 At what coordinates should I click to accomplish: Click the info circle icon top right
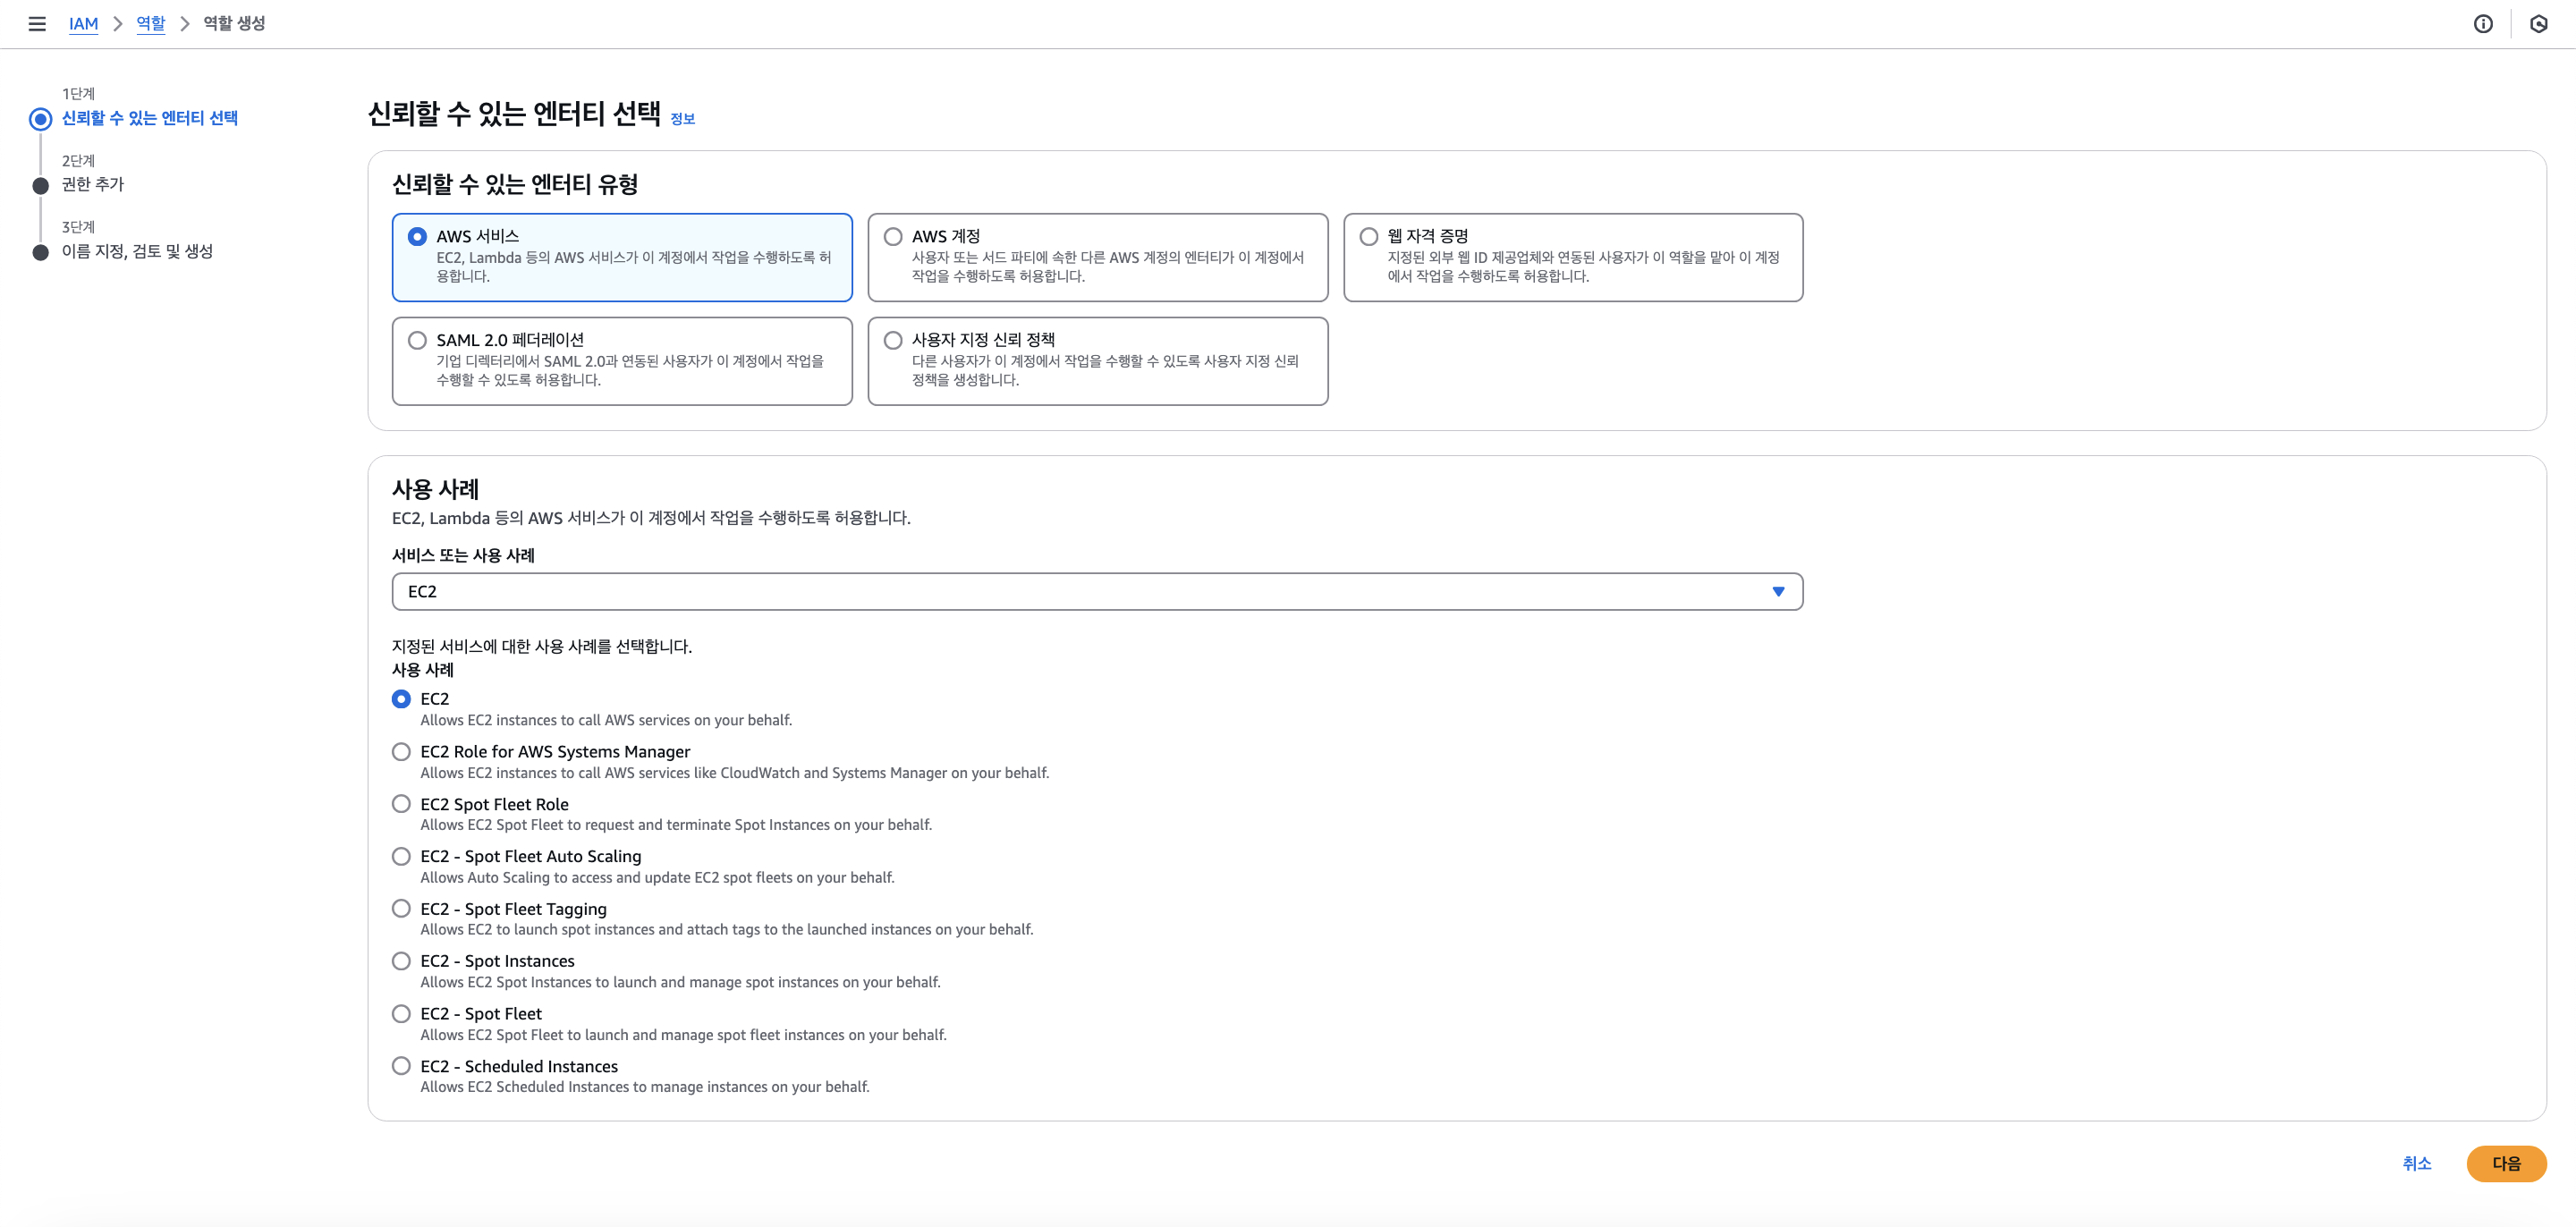(2483, 24)
